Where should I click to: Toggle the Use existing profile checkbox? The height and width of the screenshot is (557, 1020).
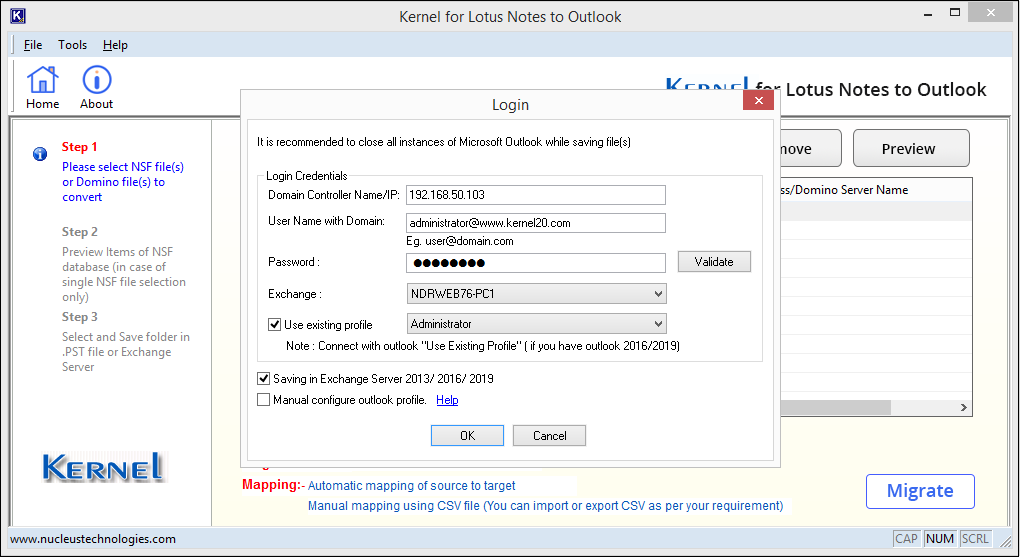click(275, 325)
